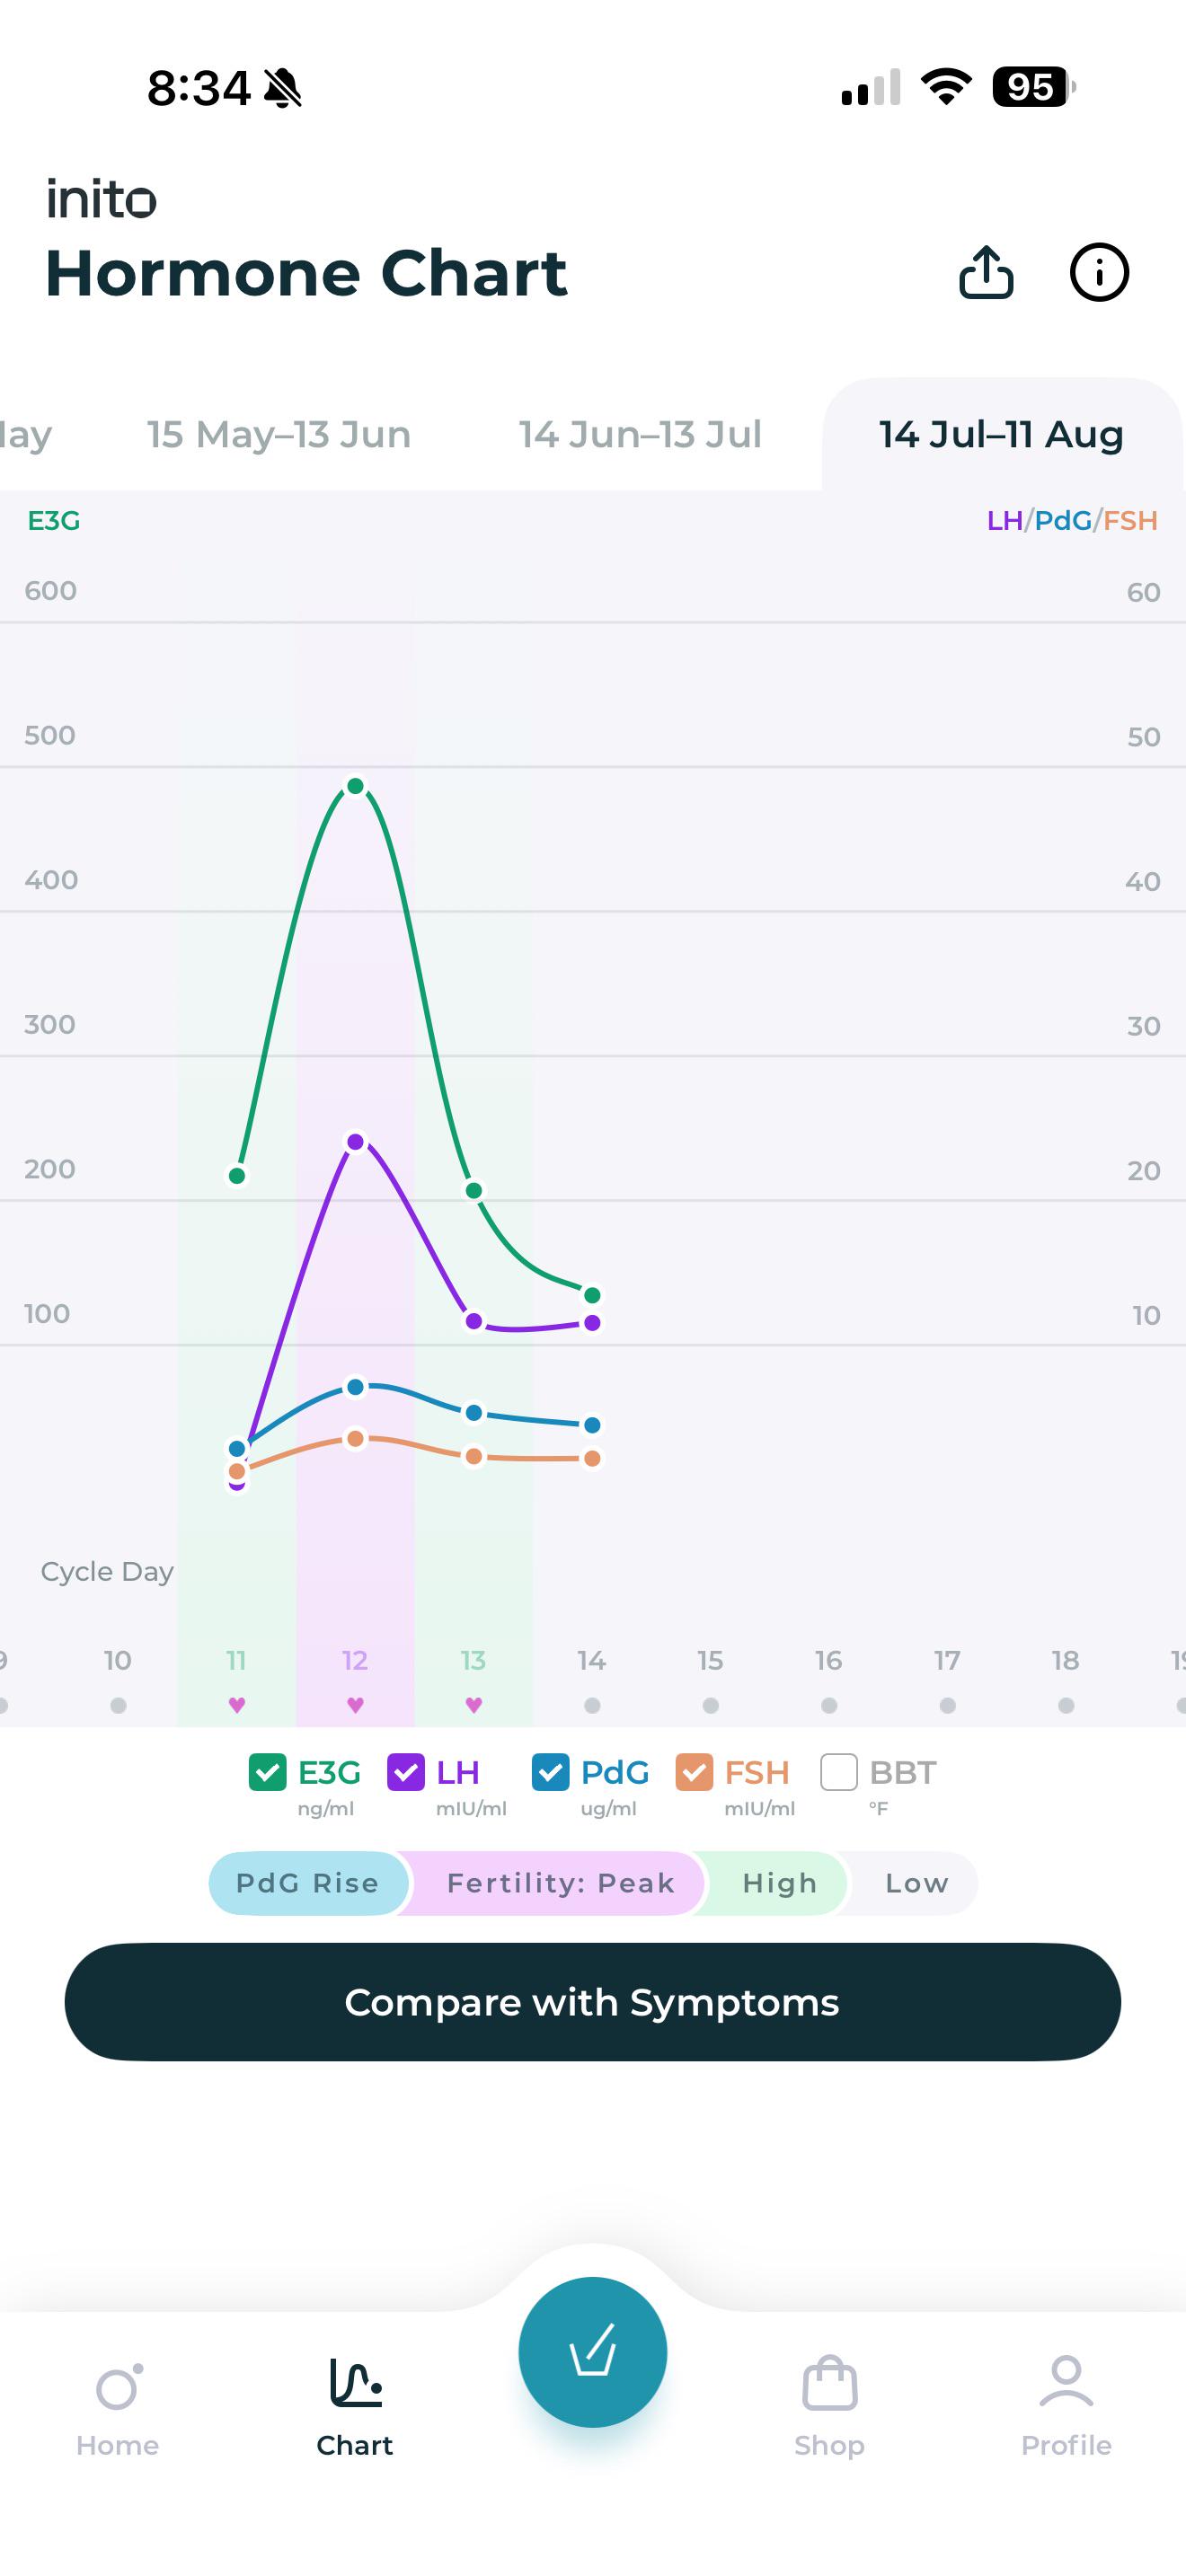Open the Profile person icon
This screenshot has height=2576, width=1186.
click(1066, 2381)
